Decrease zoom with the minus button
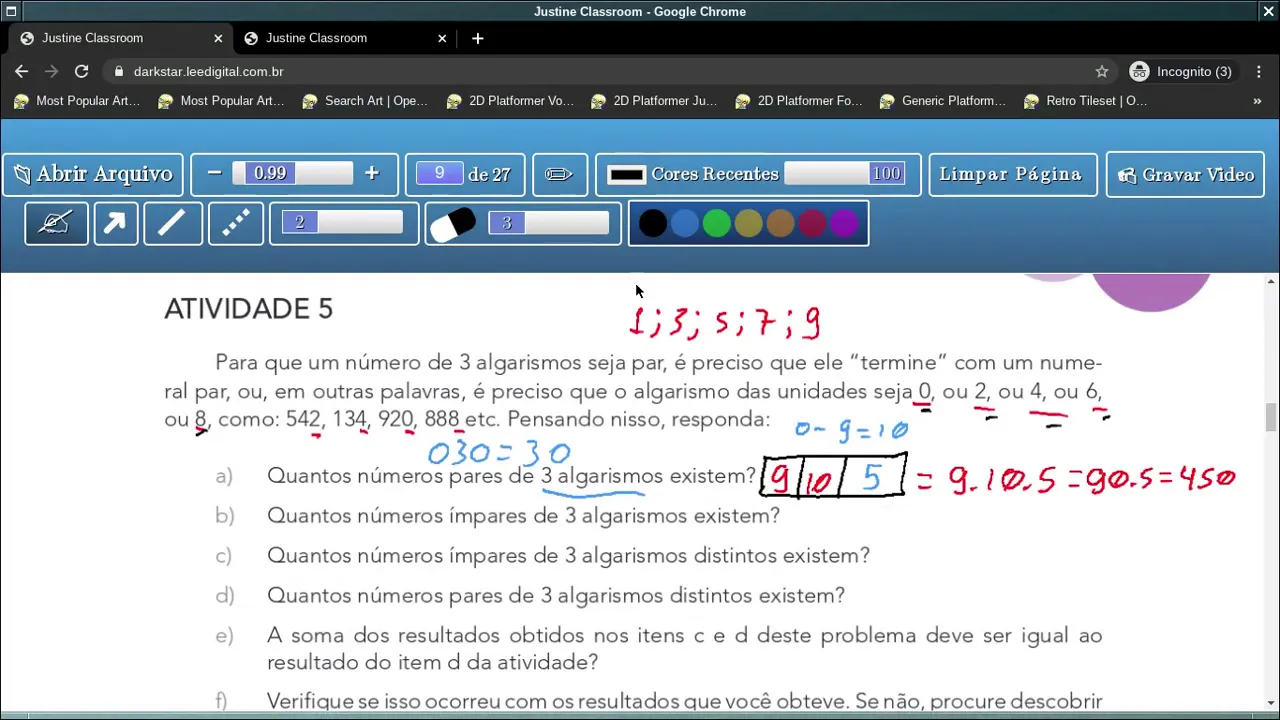 pos(214,174)
